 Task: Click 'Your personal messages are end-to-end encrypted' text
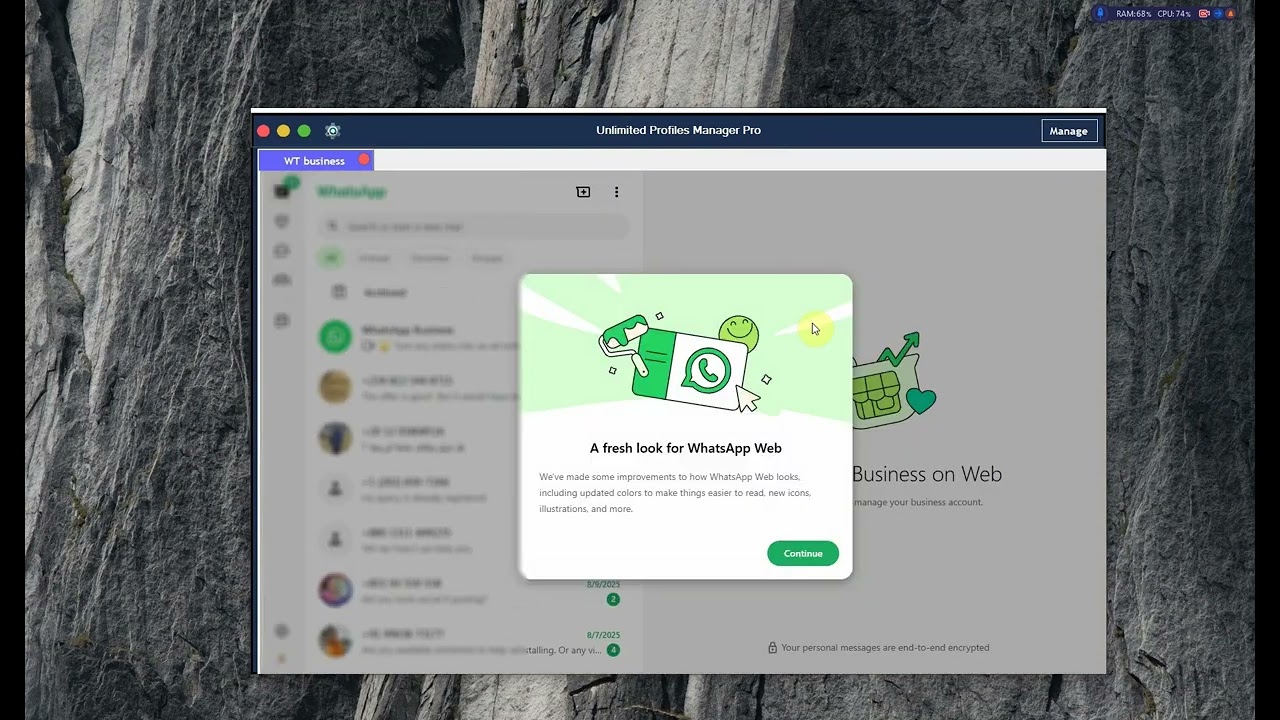point(885,648)
